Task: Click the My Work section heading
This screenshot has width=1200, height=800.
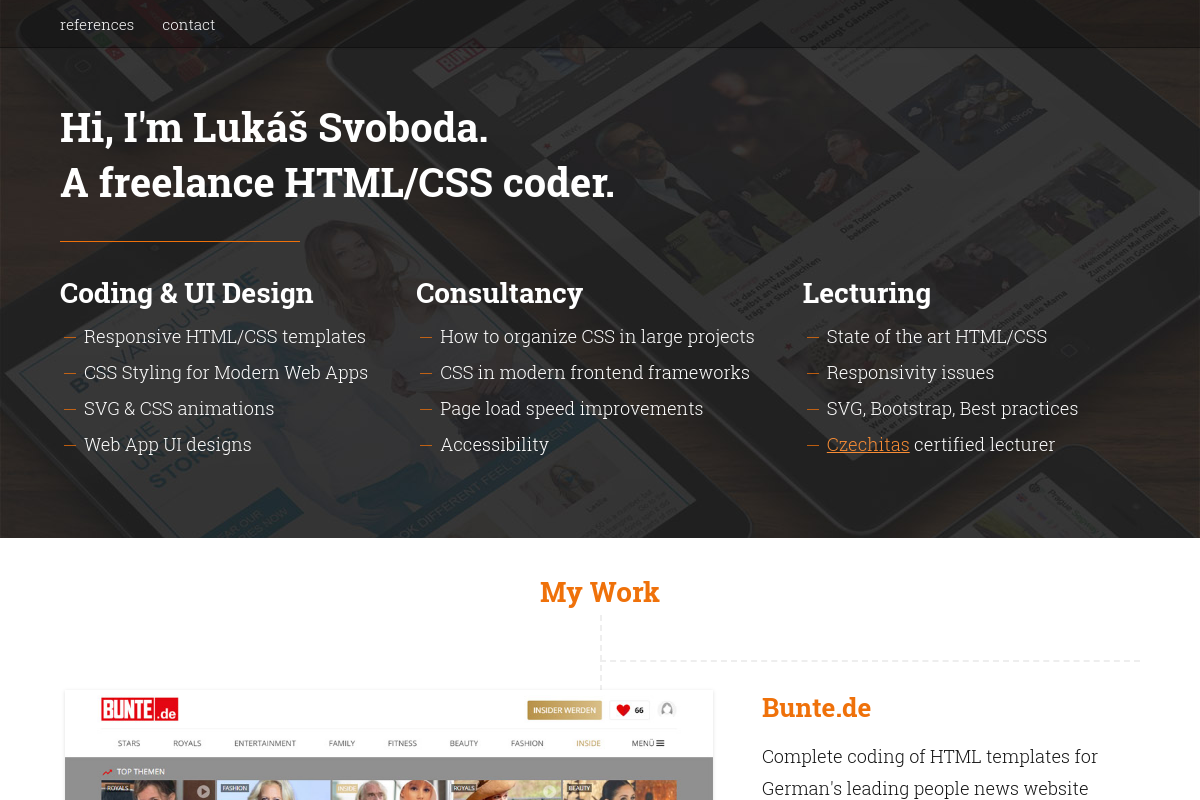Action: click(599, 592)
